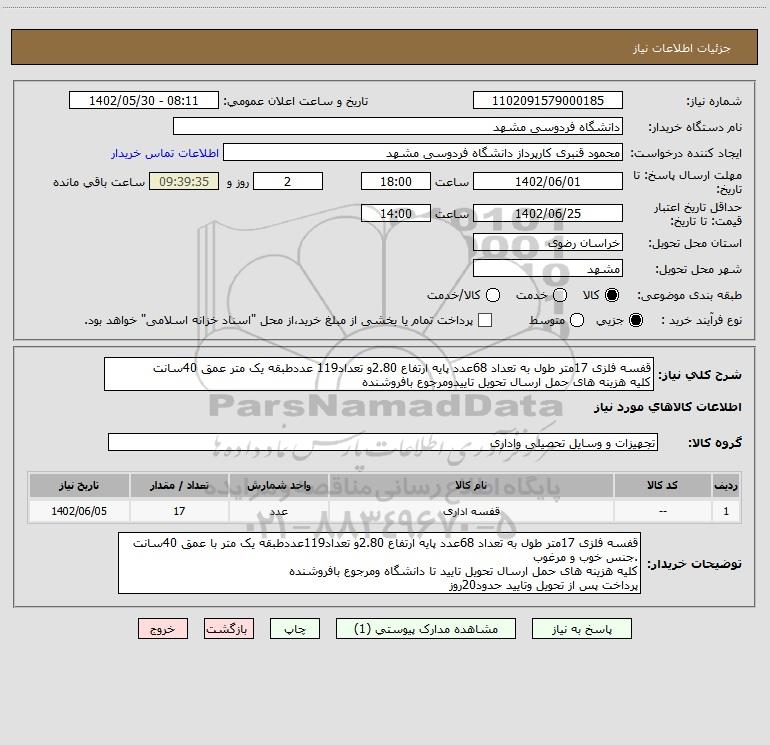Click the چاپ print button
770x745 pixels.
click(x=295, y=629)
